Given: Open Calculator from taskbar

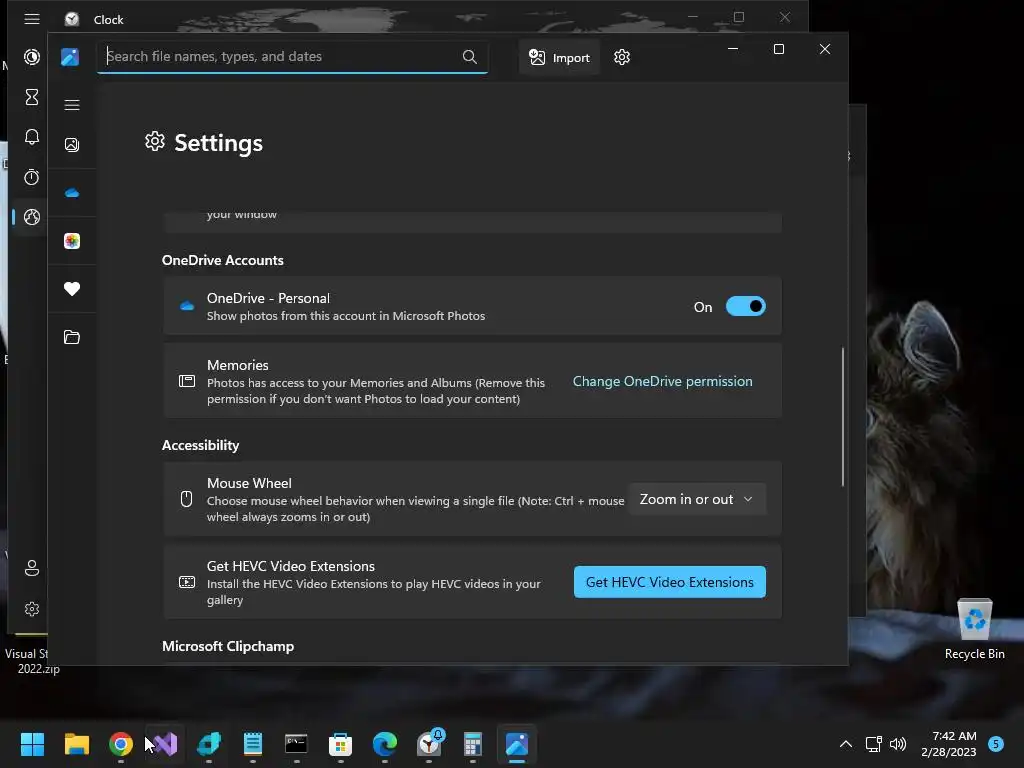Looking at the screenshot, I should click(473, 744).
